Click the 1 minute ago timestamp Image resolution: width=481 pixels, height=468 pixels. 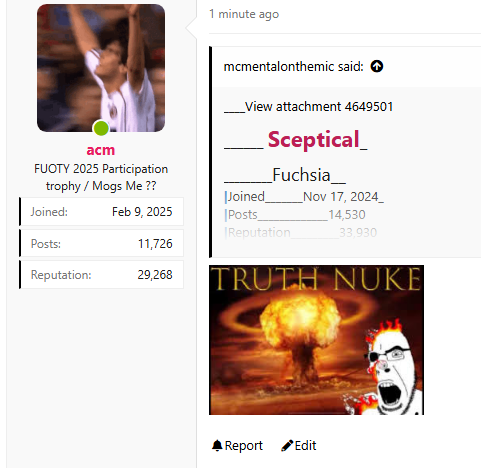pyautogui.click(x=244, y=14)
